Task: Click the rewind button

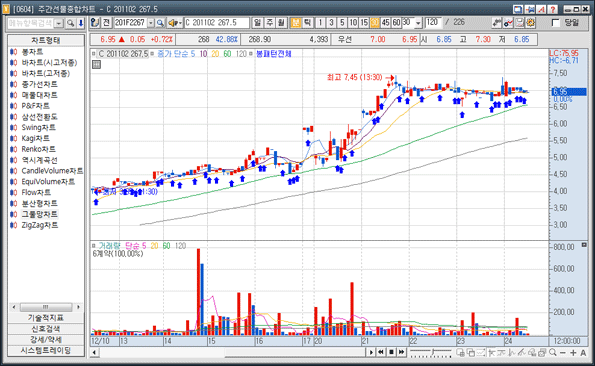Action: pos(381,352)
